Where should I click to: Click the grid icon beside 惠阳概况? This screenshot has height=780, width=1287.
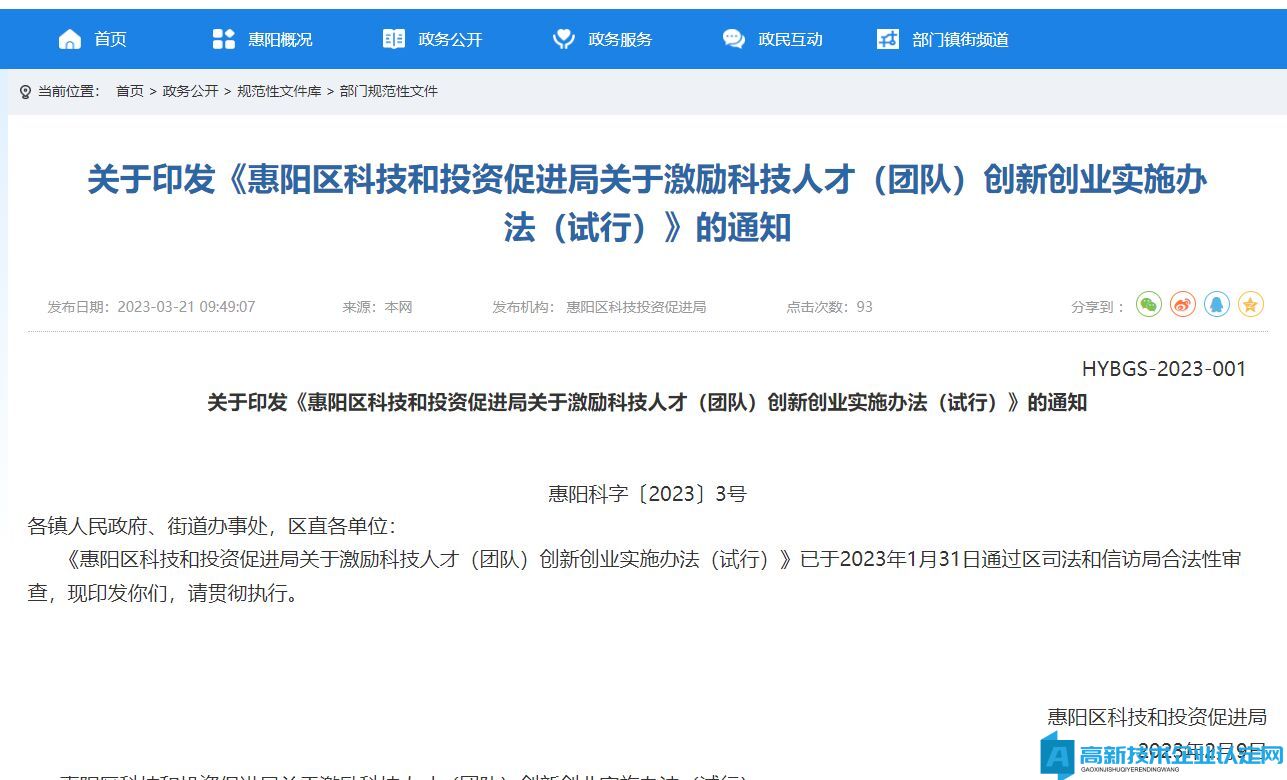[224, 39]
